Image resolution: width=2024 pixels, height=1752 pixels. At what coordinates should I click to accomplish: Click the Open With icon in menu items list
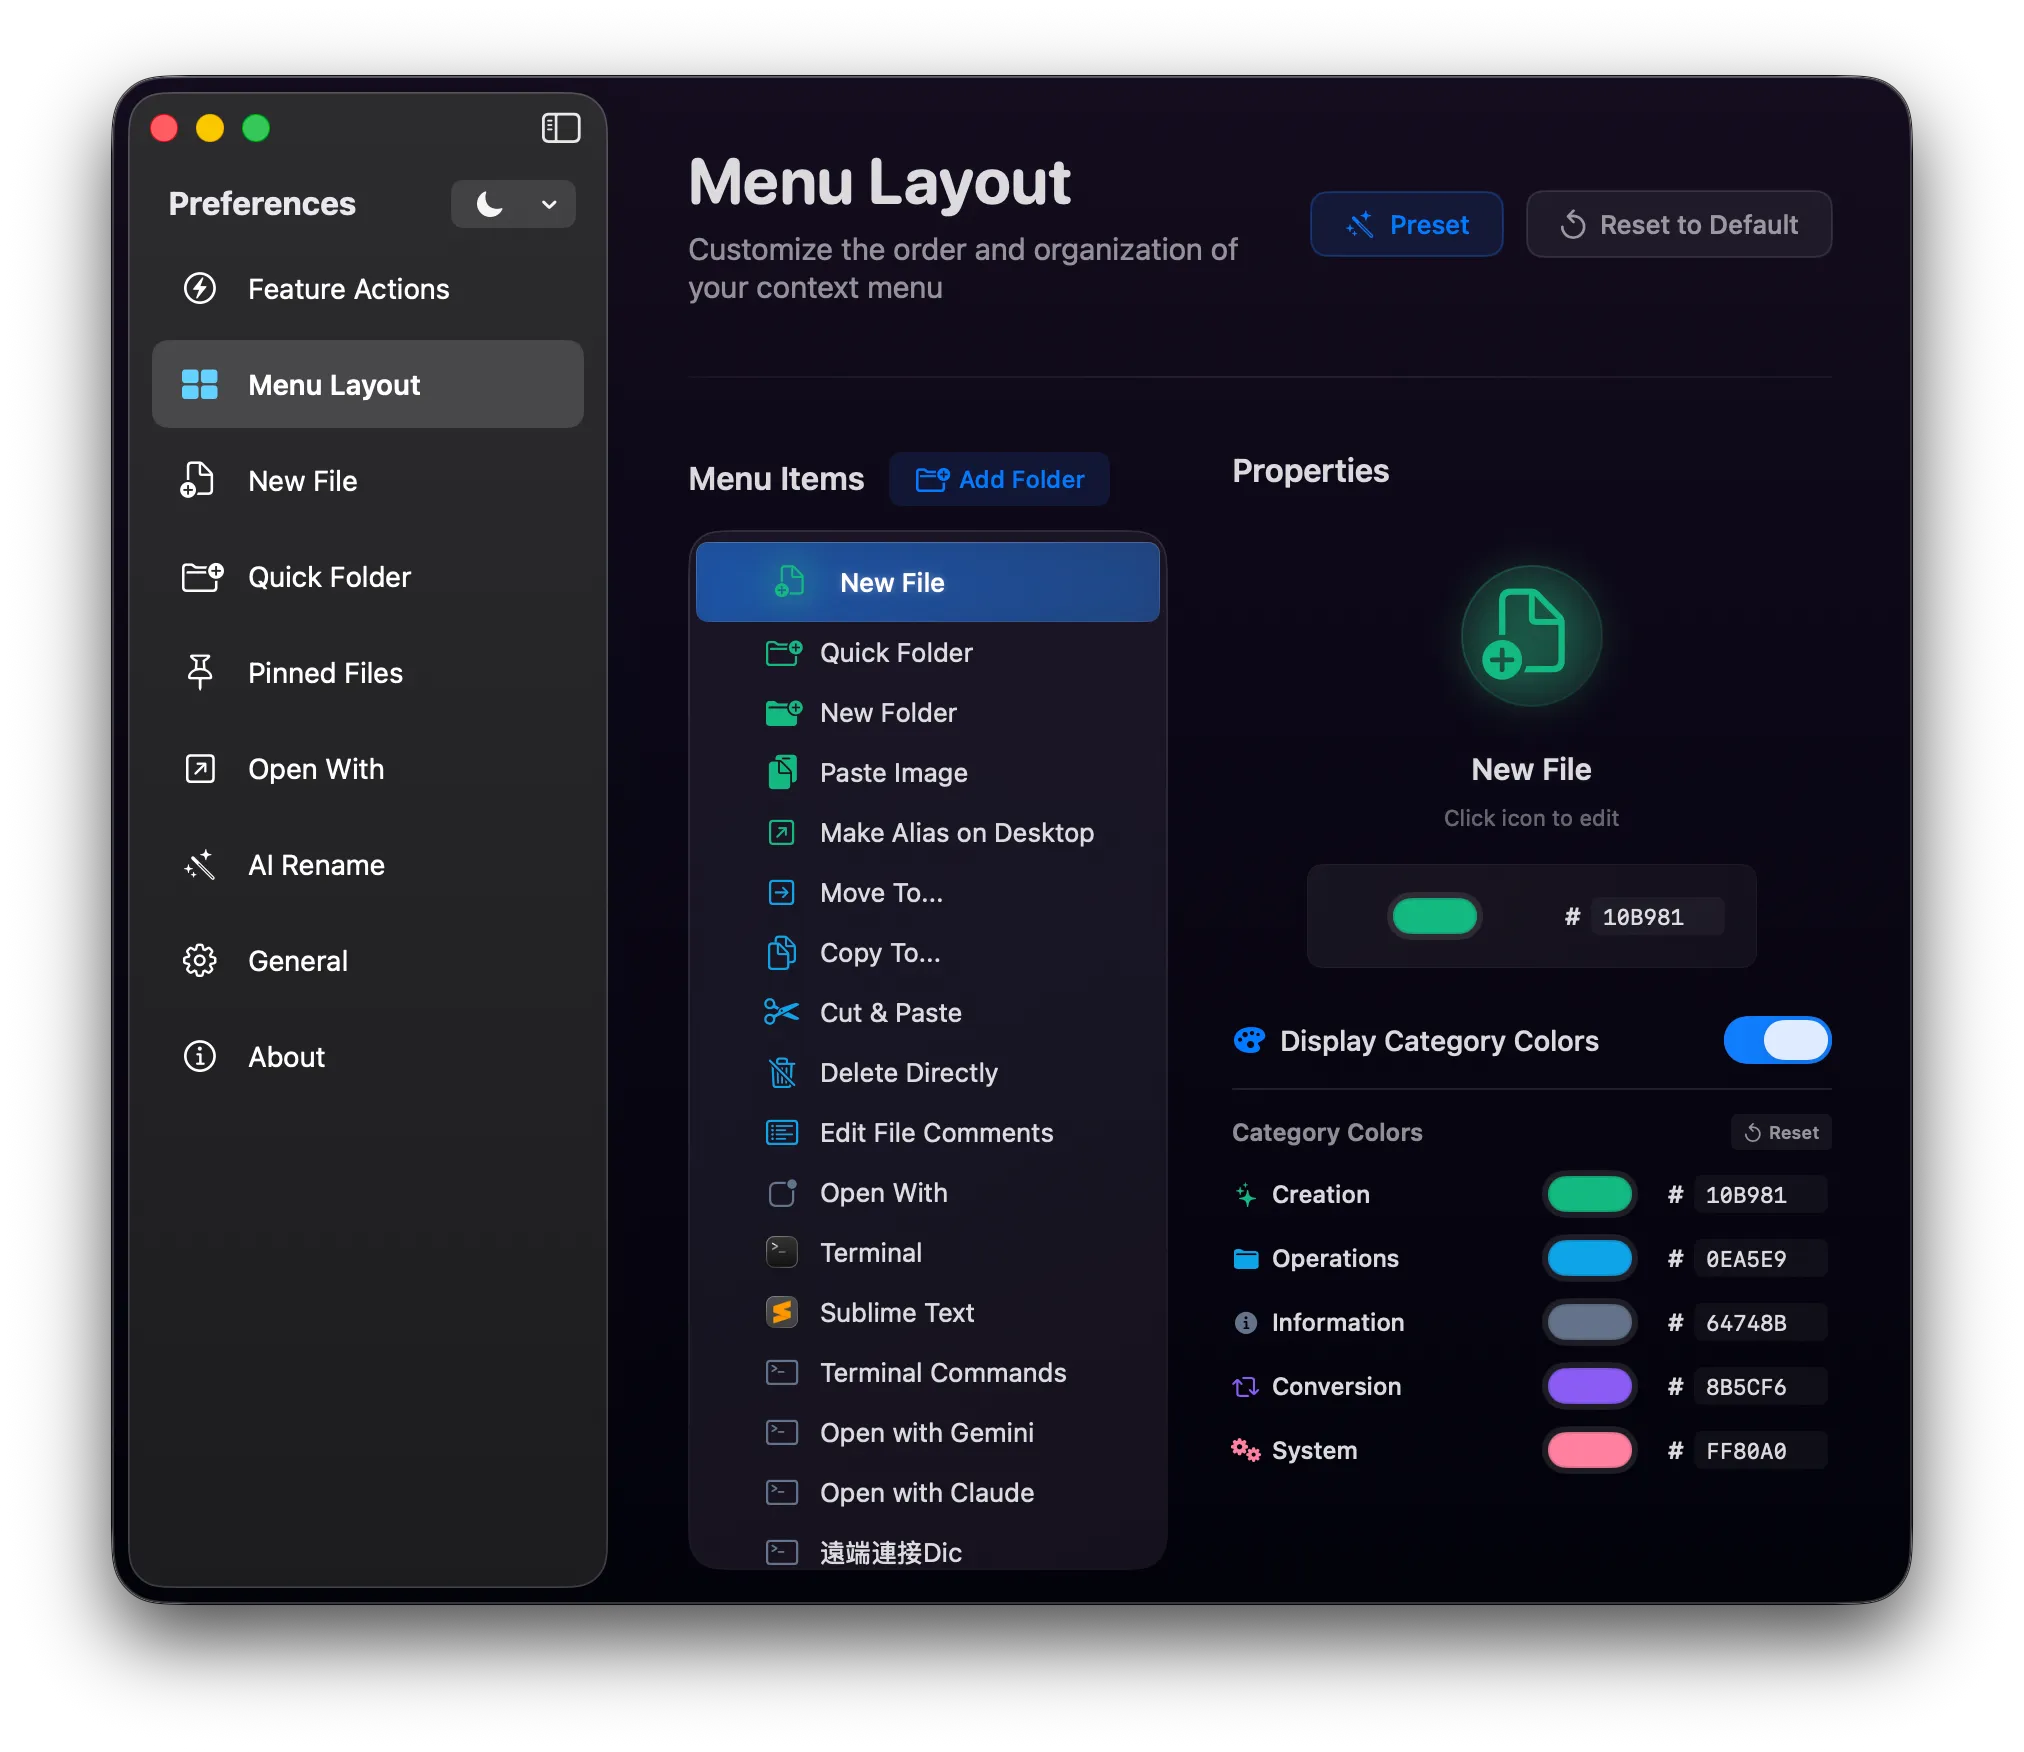point(782,1192)
